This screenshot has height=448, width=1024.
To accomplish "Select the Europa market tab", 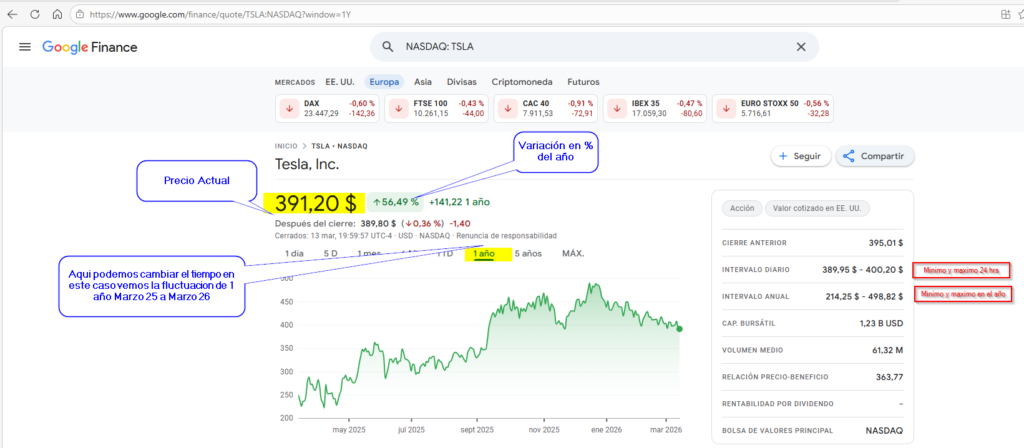I will [384, 82].
